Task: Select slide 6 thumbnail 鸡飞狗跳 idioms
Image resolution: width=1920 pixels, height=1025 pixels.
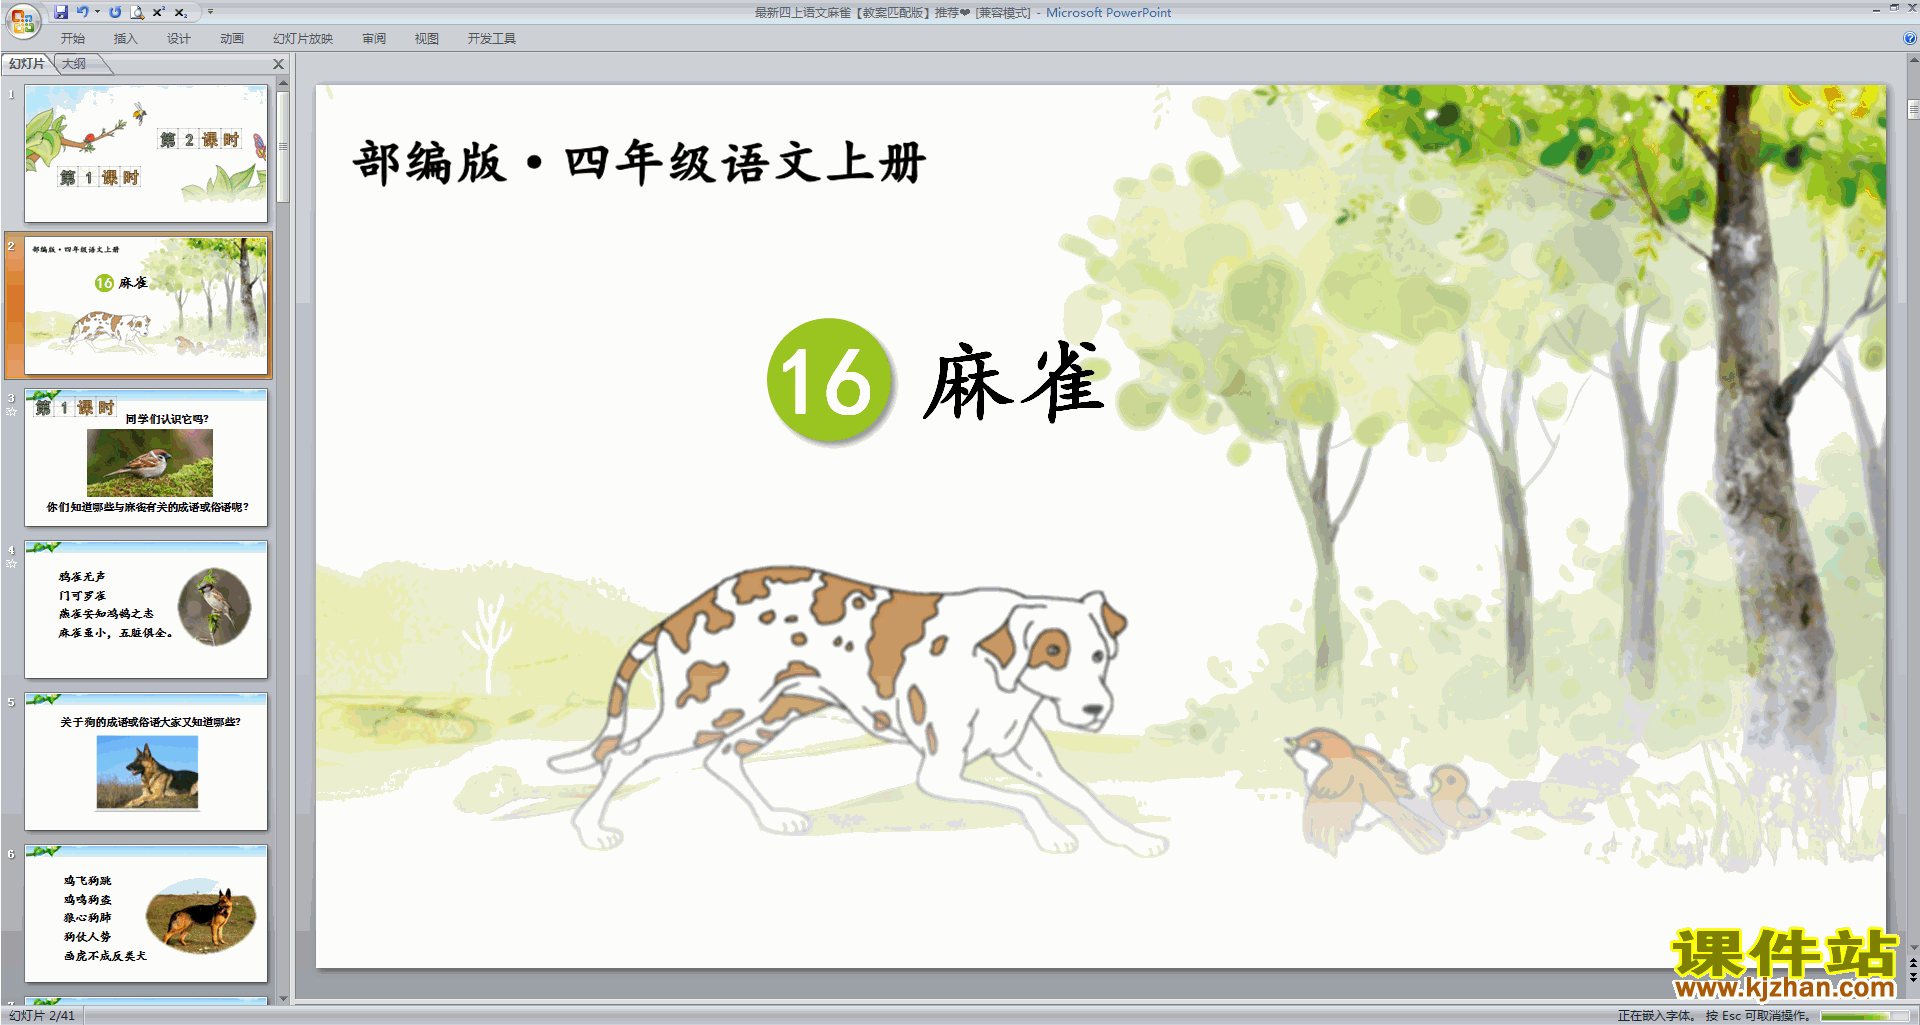Action: click(x=146, y=914)
